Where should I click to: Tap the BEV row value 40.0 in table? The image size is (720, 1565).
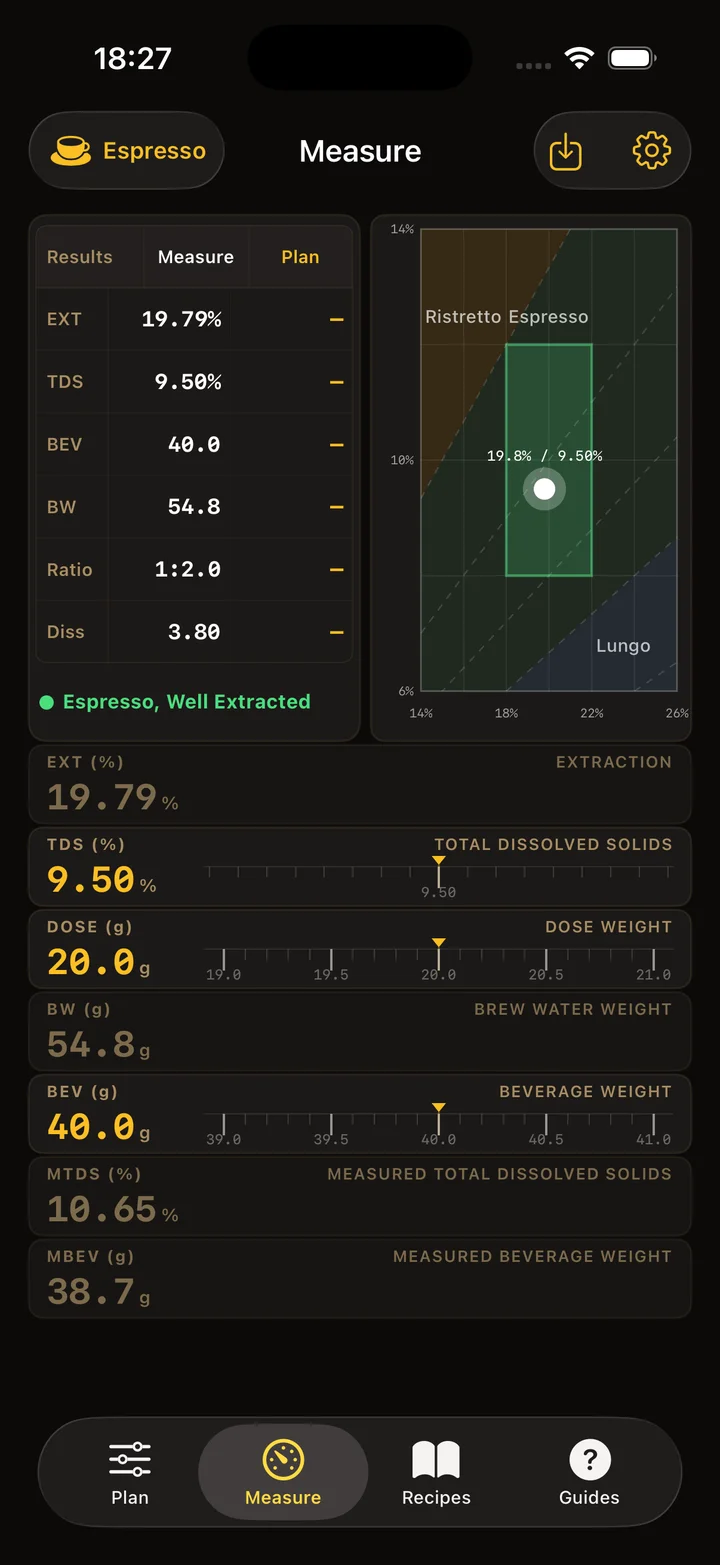click(194, 444)
